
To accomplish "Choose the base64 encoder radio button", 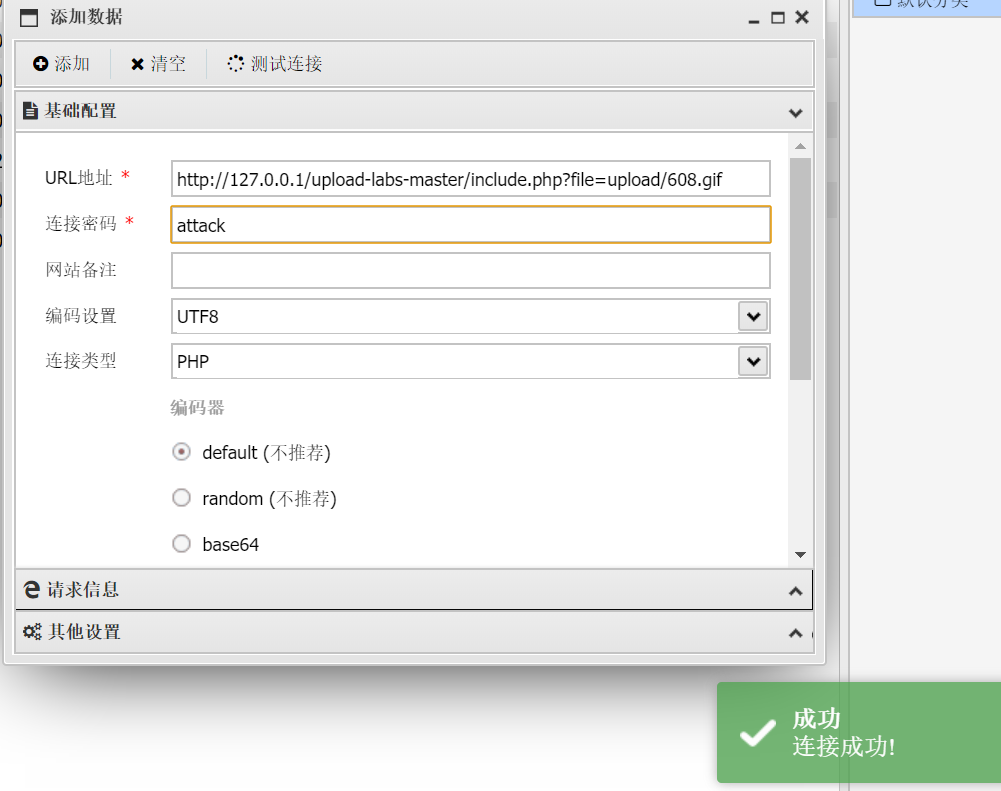I will point(181,544).
